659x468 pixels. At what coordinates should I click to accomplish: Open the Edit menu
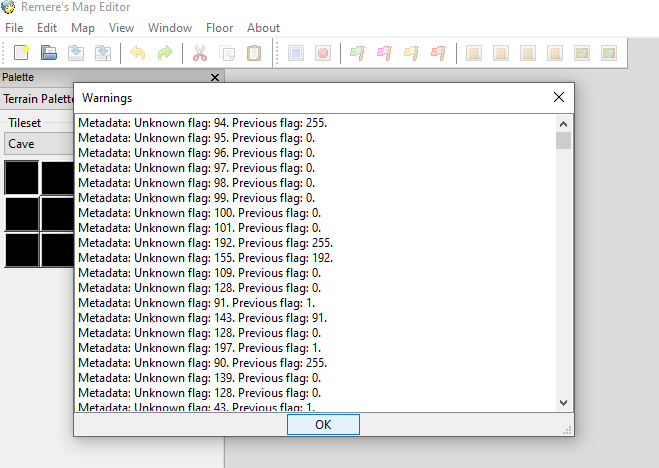point(47,28)
